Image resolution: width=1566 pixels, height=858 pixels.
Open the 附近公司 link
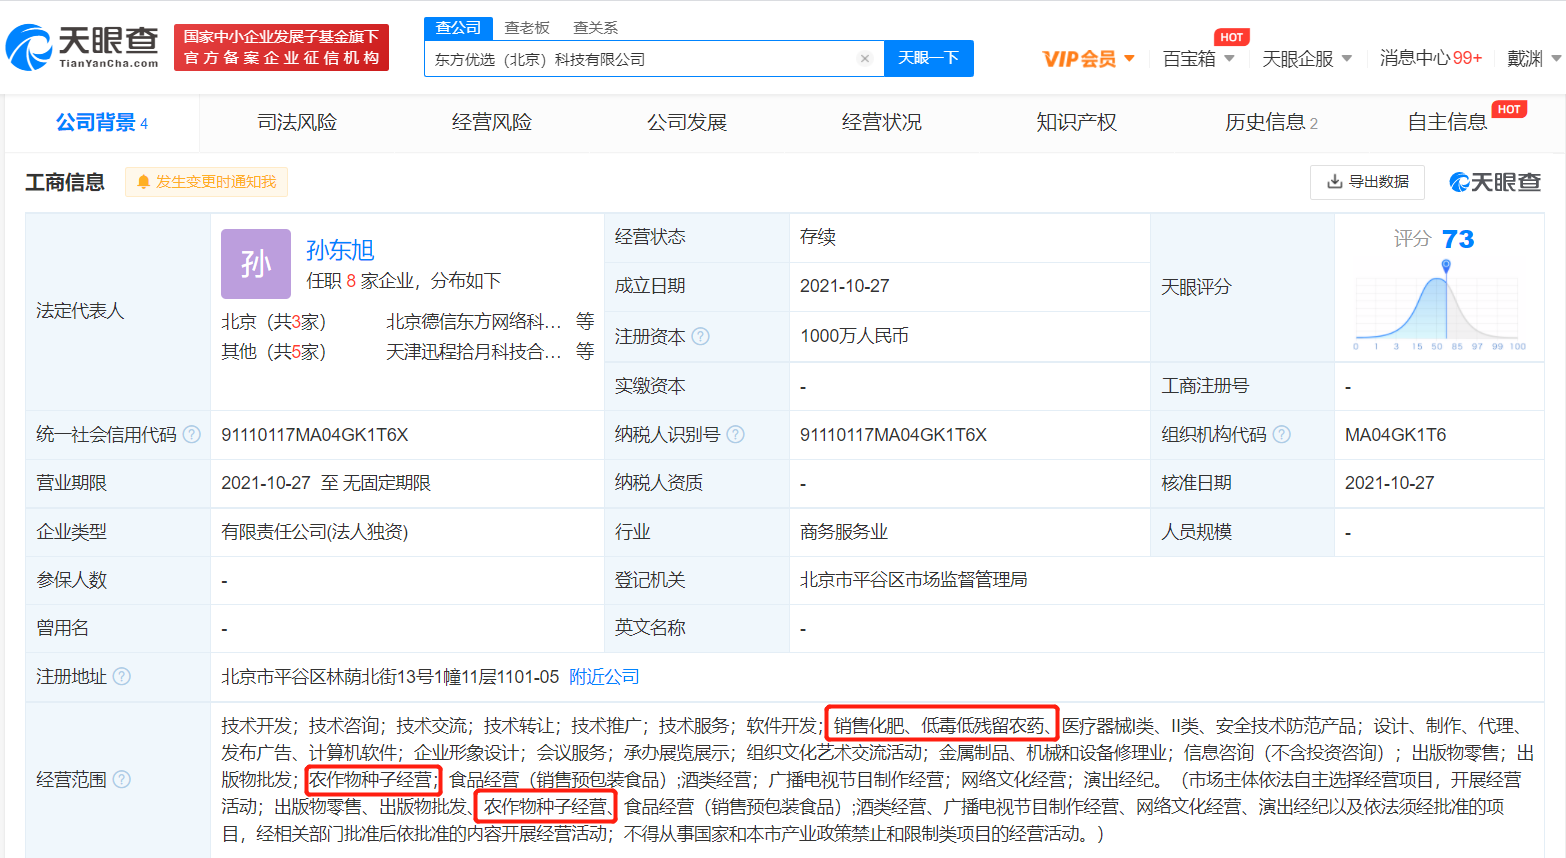coord(604,677)
